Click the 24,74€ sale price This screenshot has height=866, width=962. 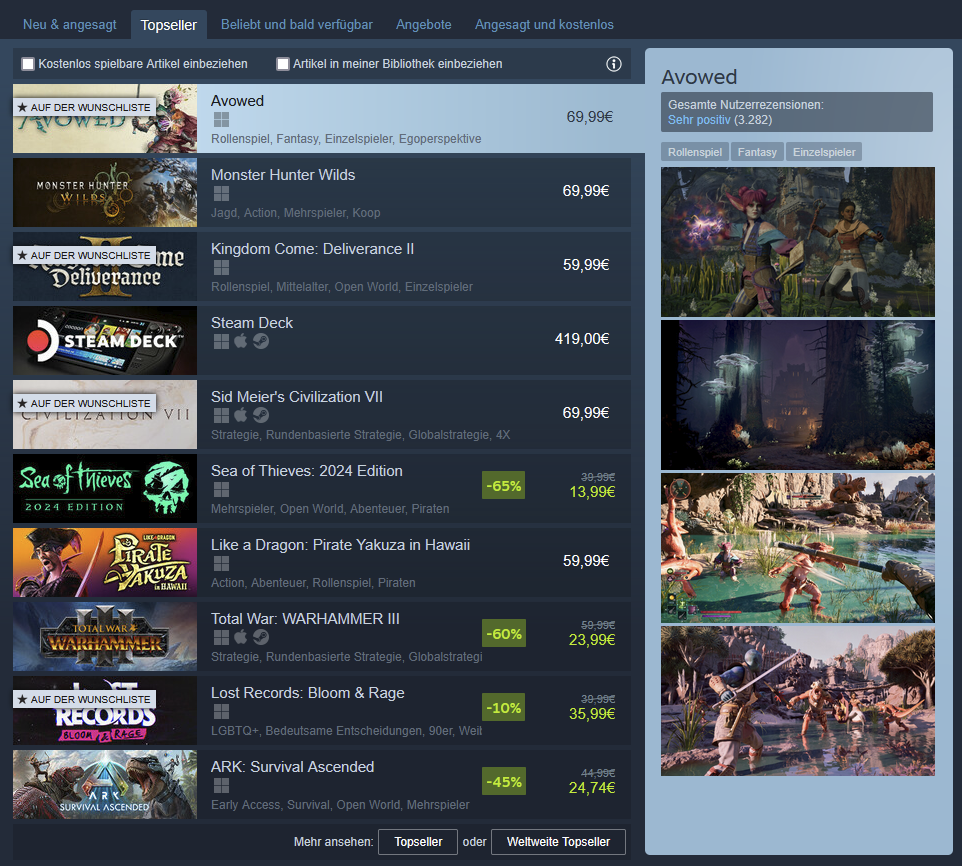coord(592,787)
